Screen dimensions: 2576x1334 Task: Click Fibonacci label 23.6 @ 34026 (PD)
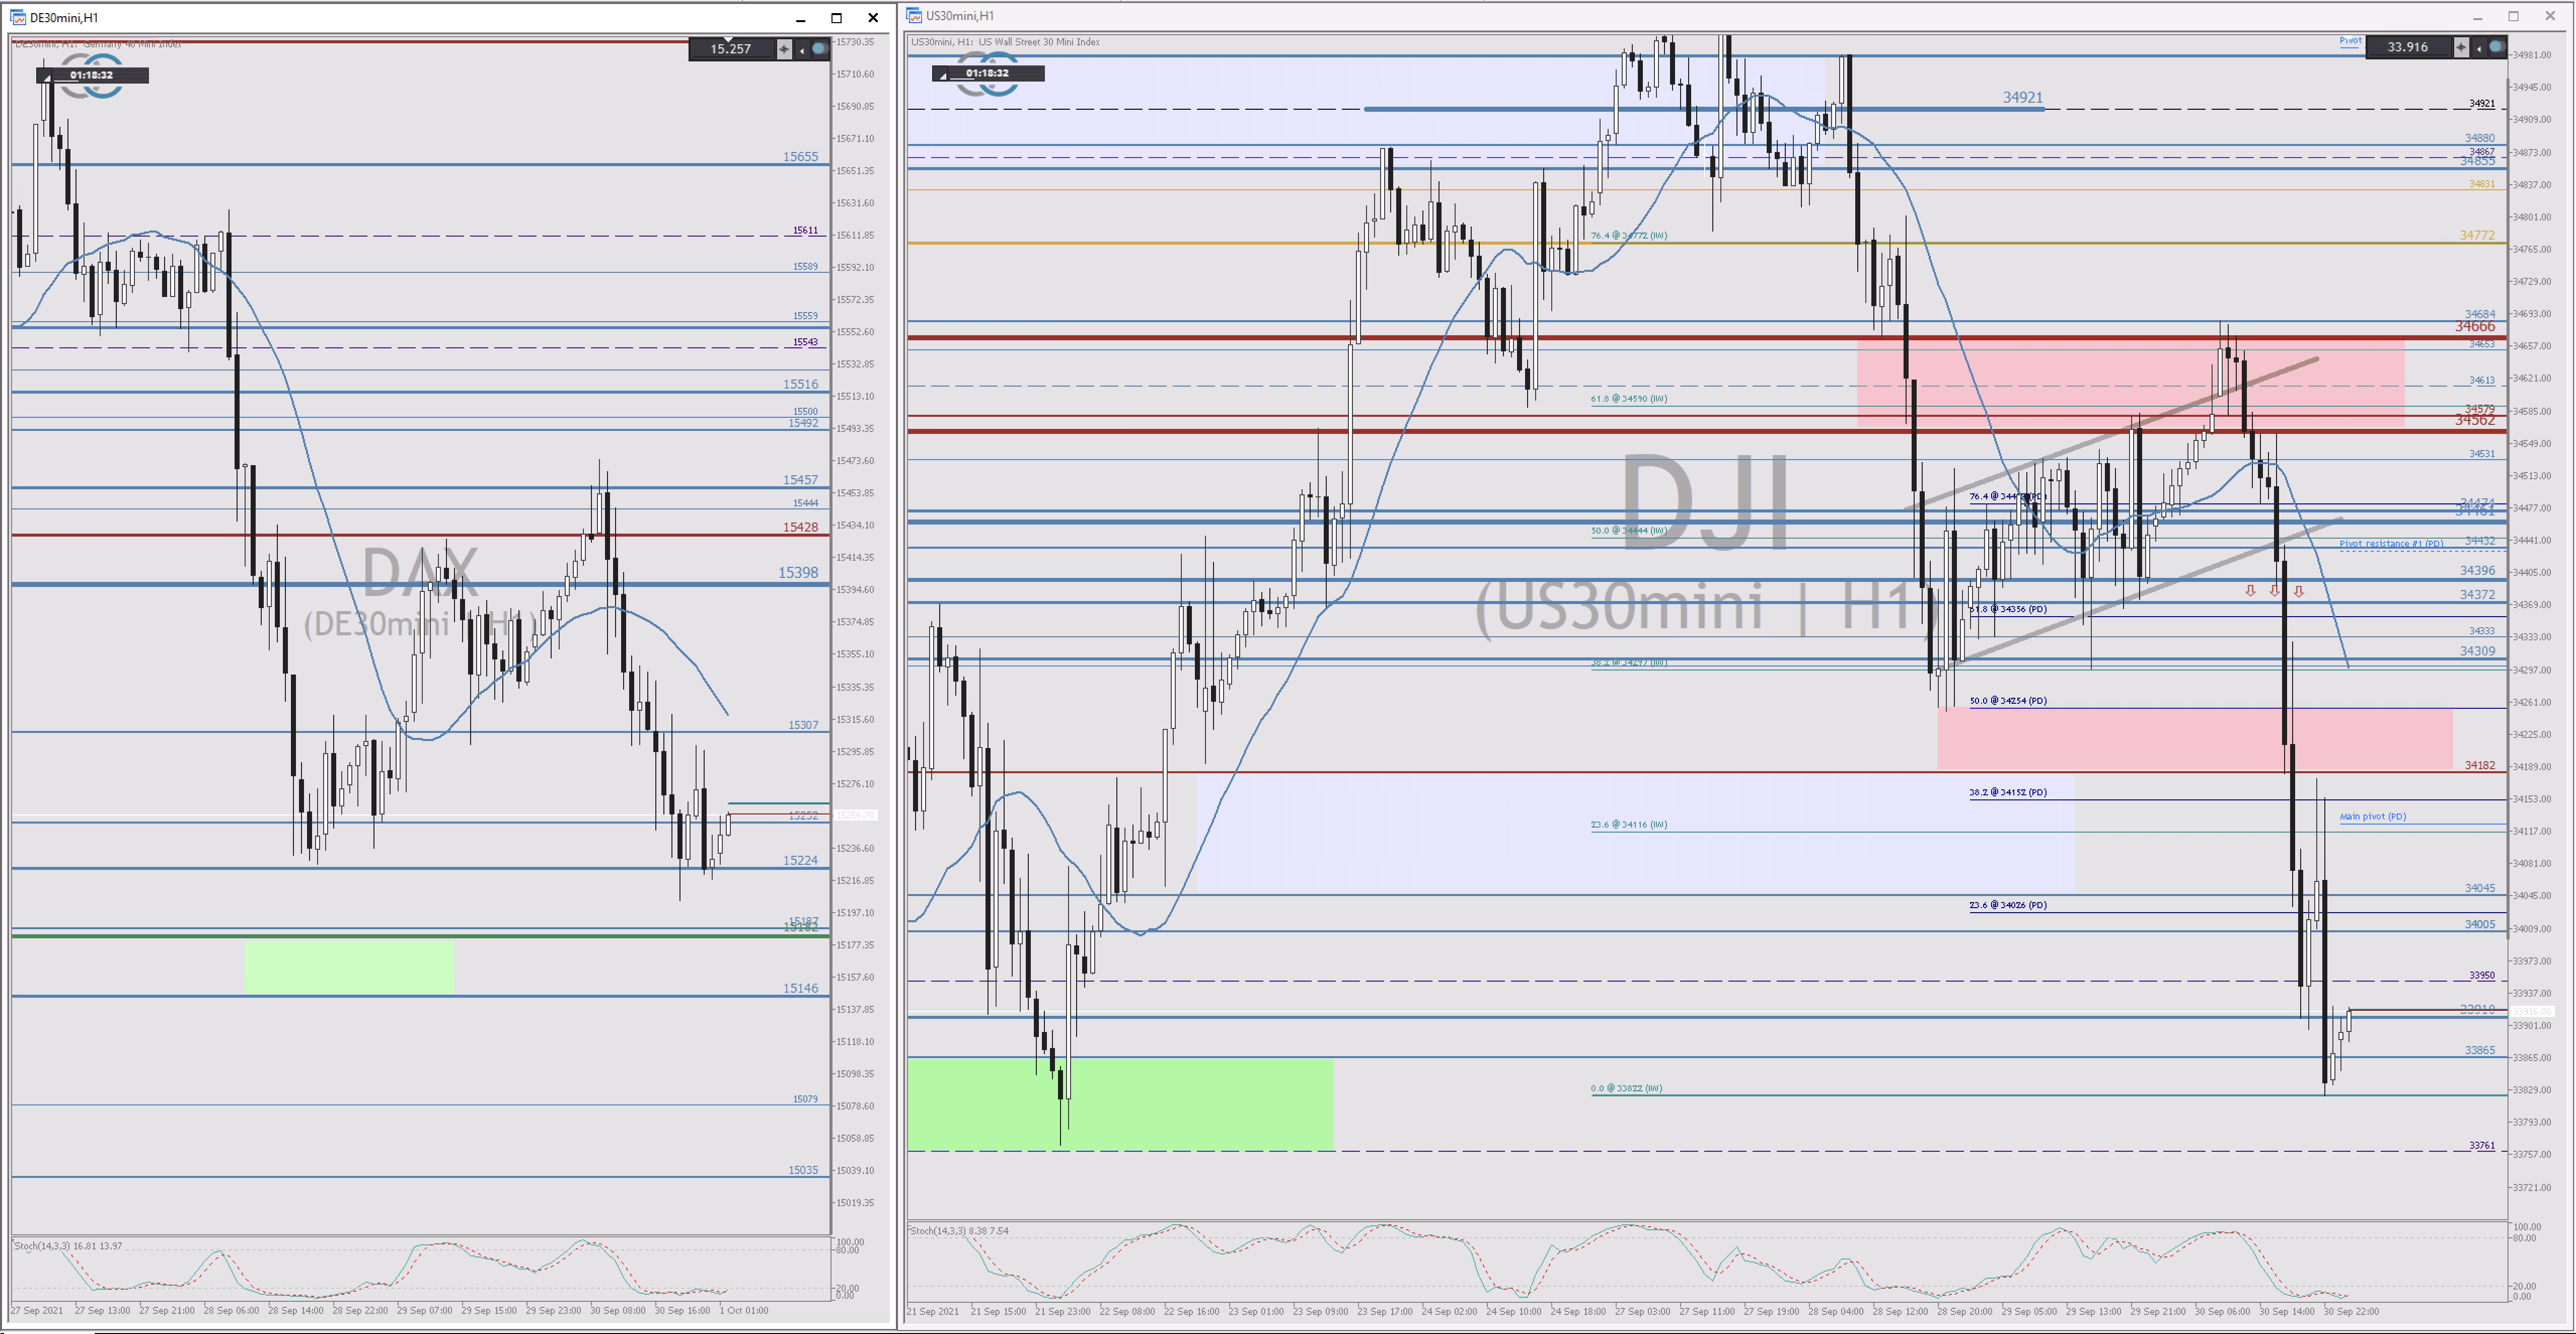[2008, 905]
